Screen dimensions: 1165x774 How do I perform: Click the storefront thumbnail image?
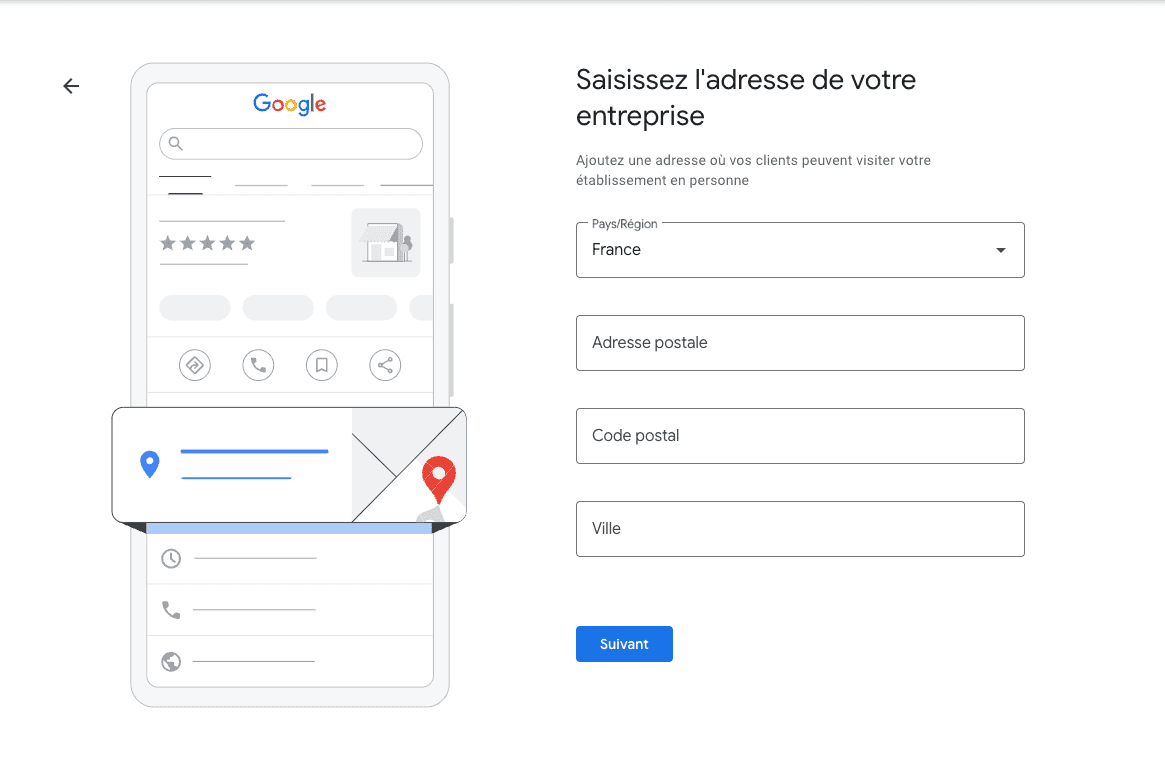coord(386,243)
